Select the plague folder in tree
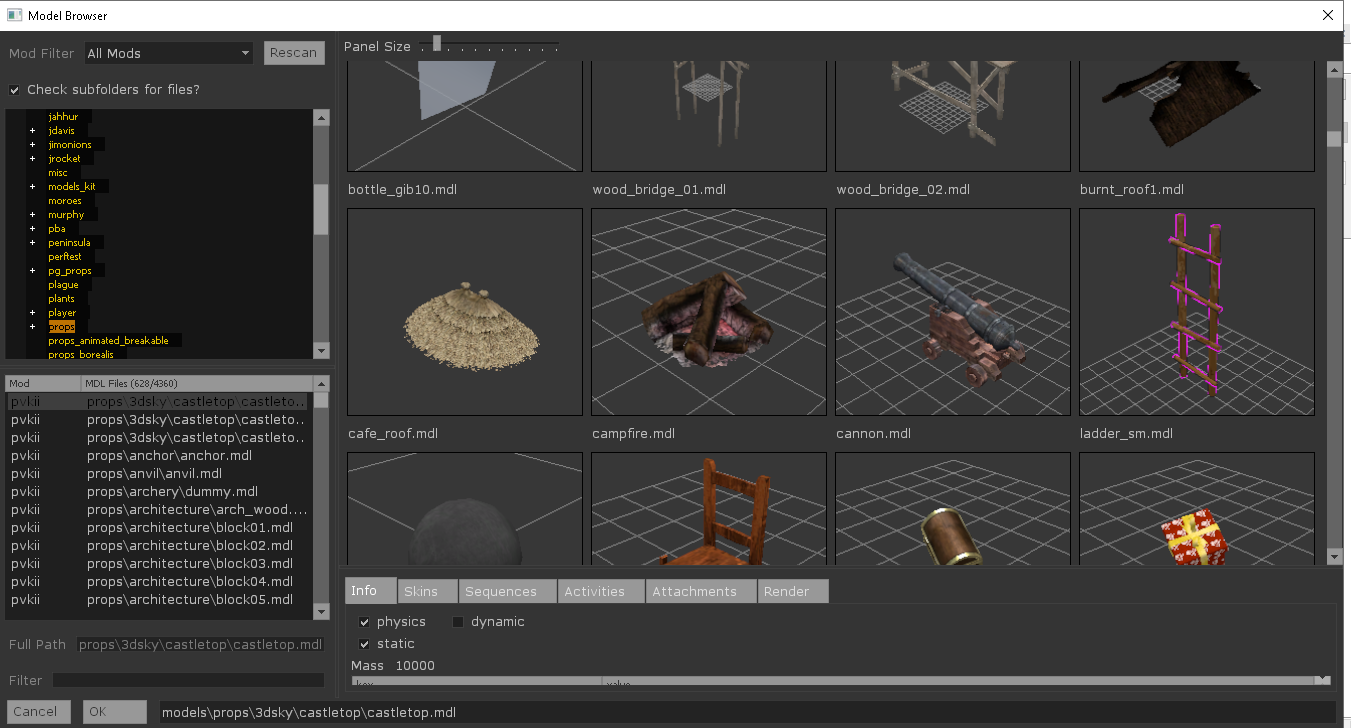This screenshot has width=1351, height=728. point(63,285)
